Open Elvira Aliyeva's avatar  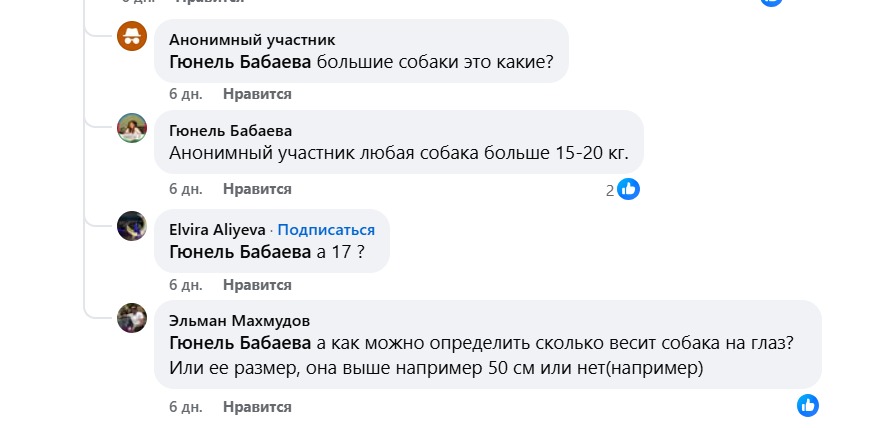coord(133,225)
